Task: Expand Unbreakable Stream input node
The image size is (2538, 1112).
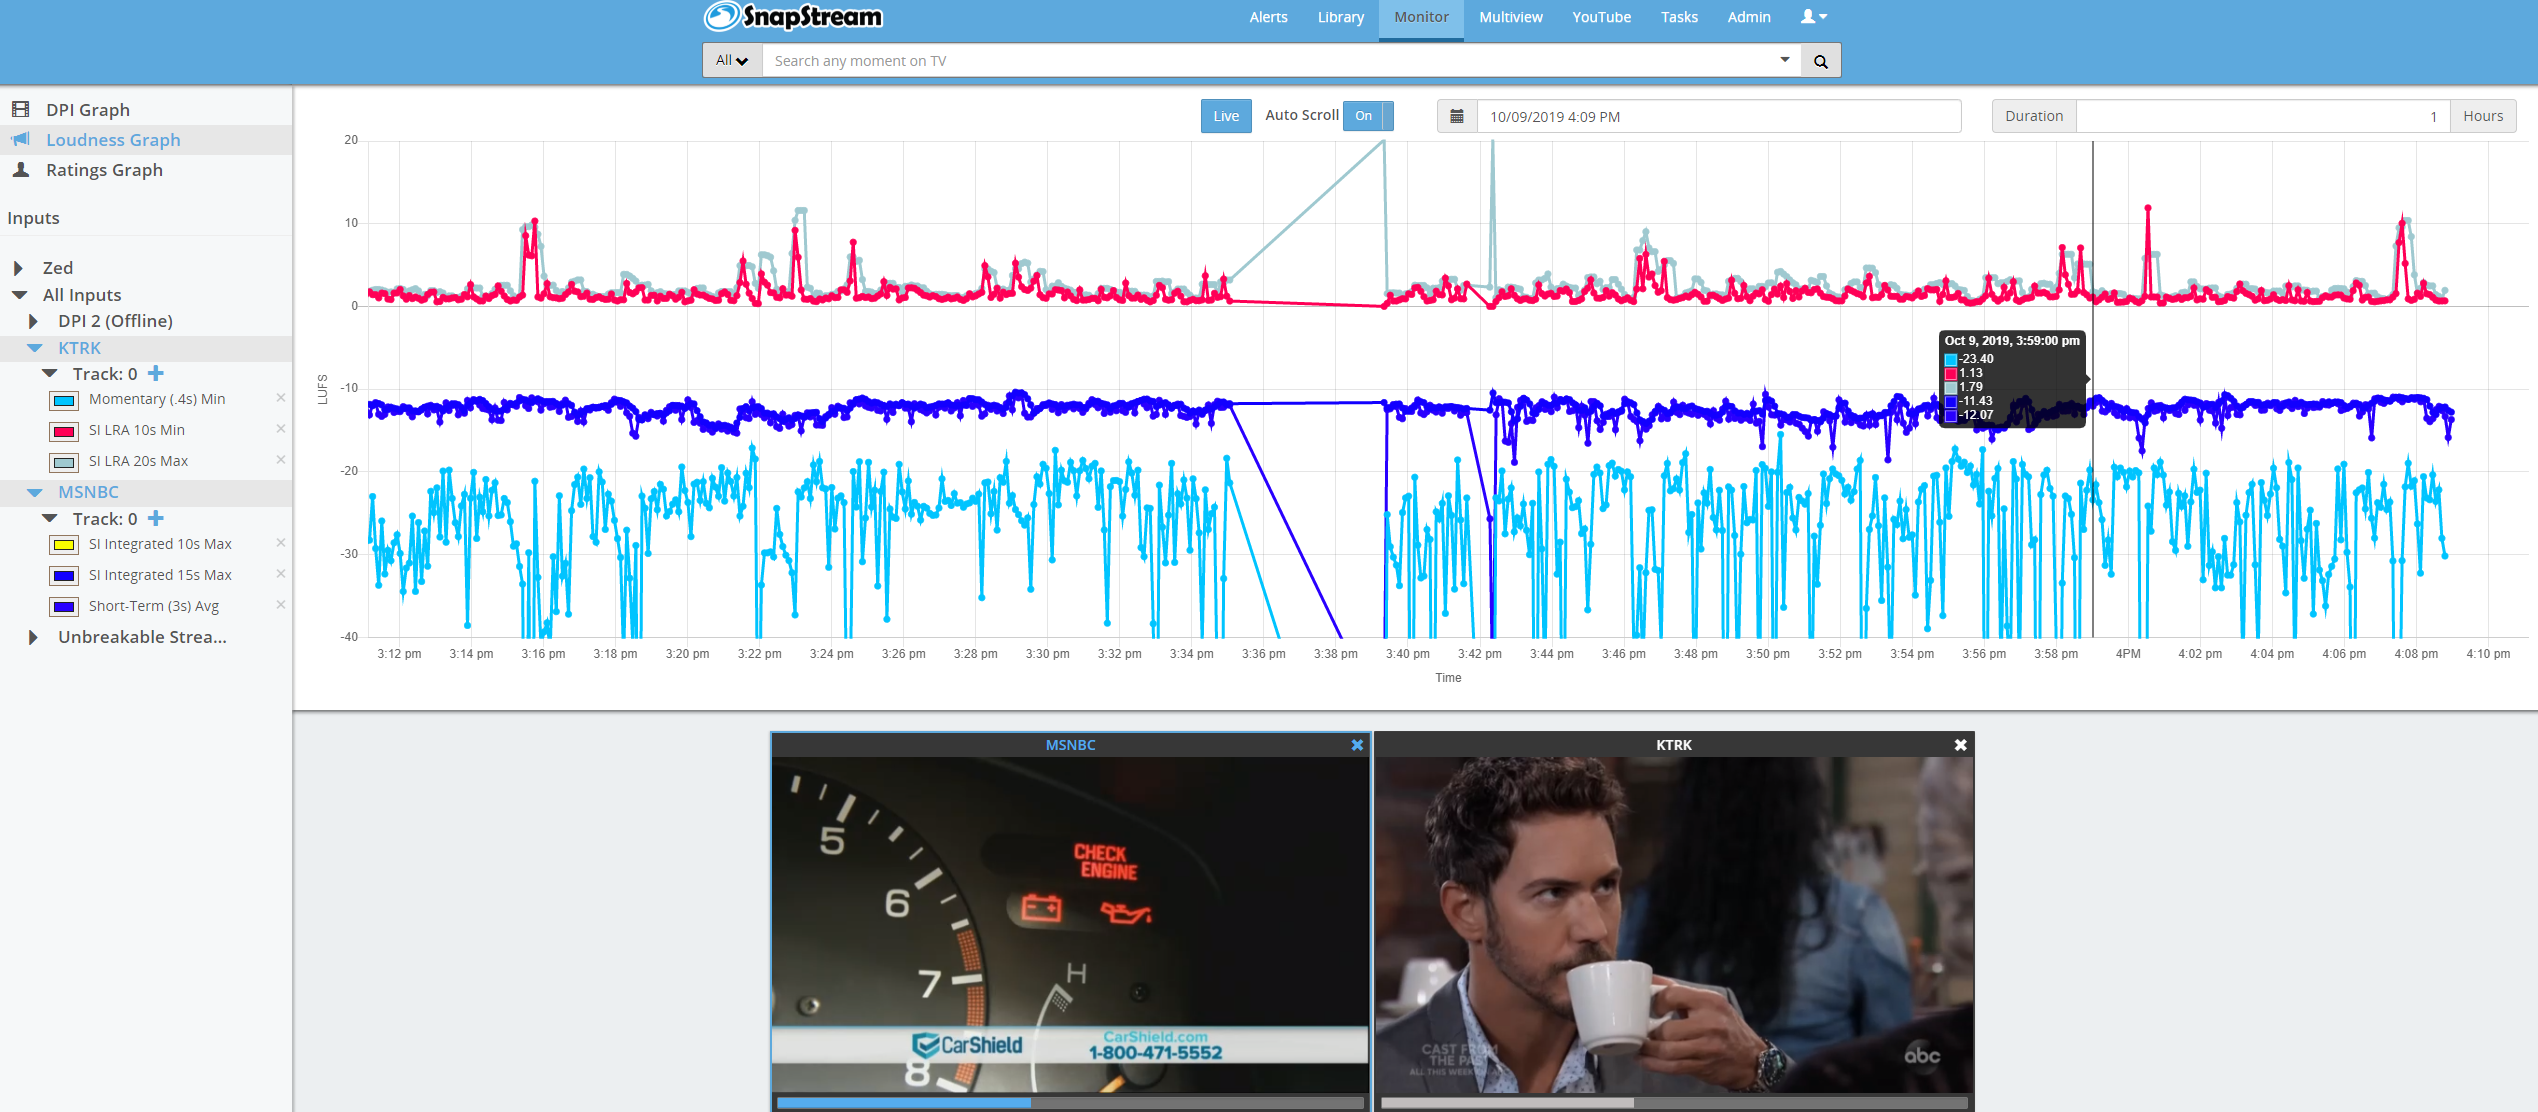Action: click(x=34, y=637)
